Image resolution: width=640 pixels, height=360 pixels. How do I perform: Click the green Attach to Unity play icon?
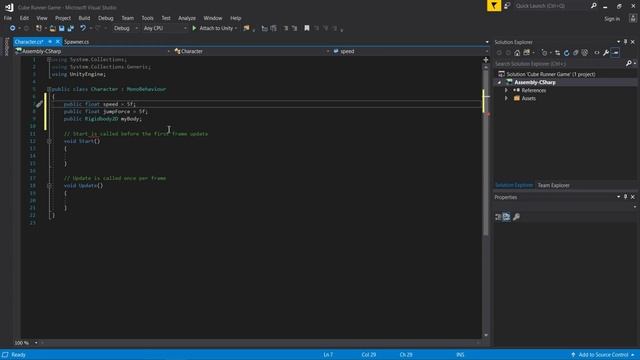click(x=194, y=28)
